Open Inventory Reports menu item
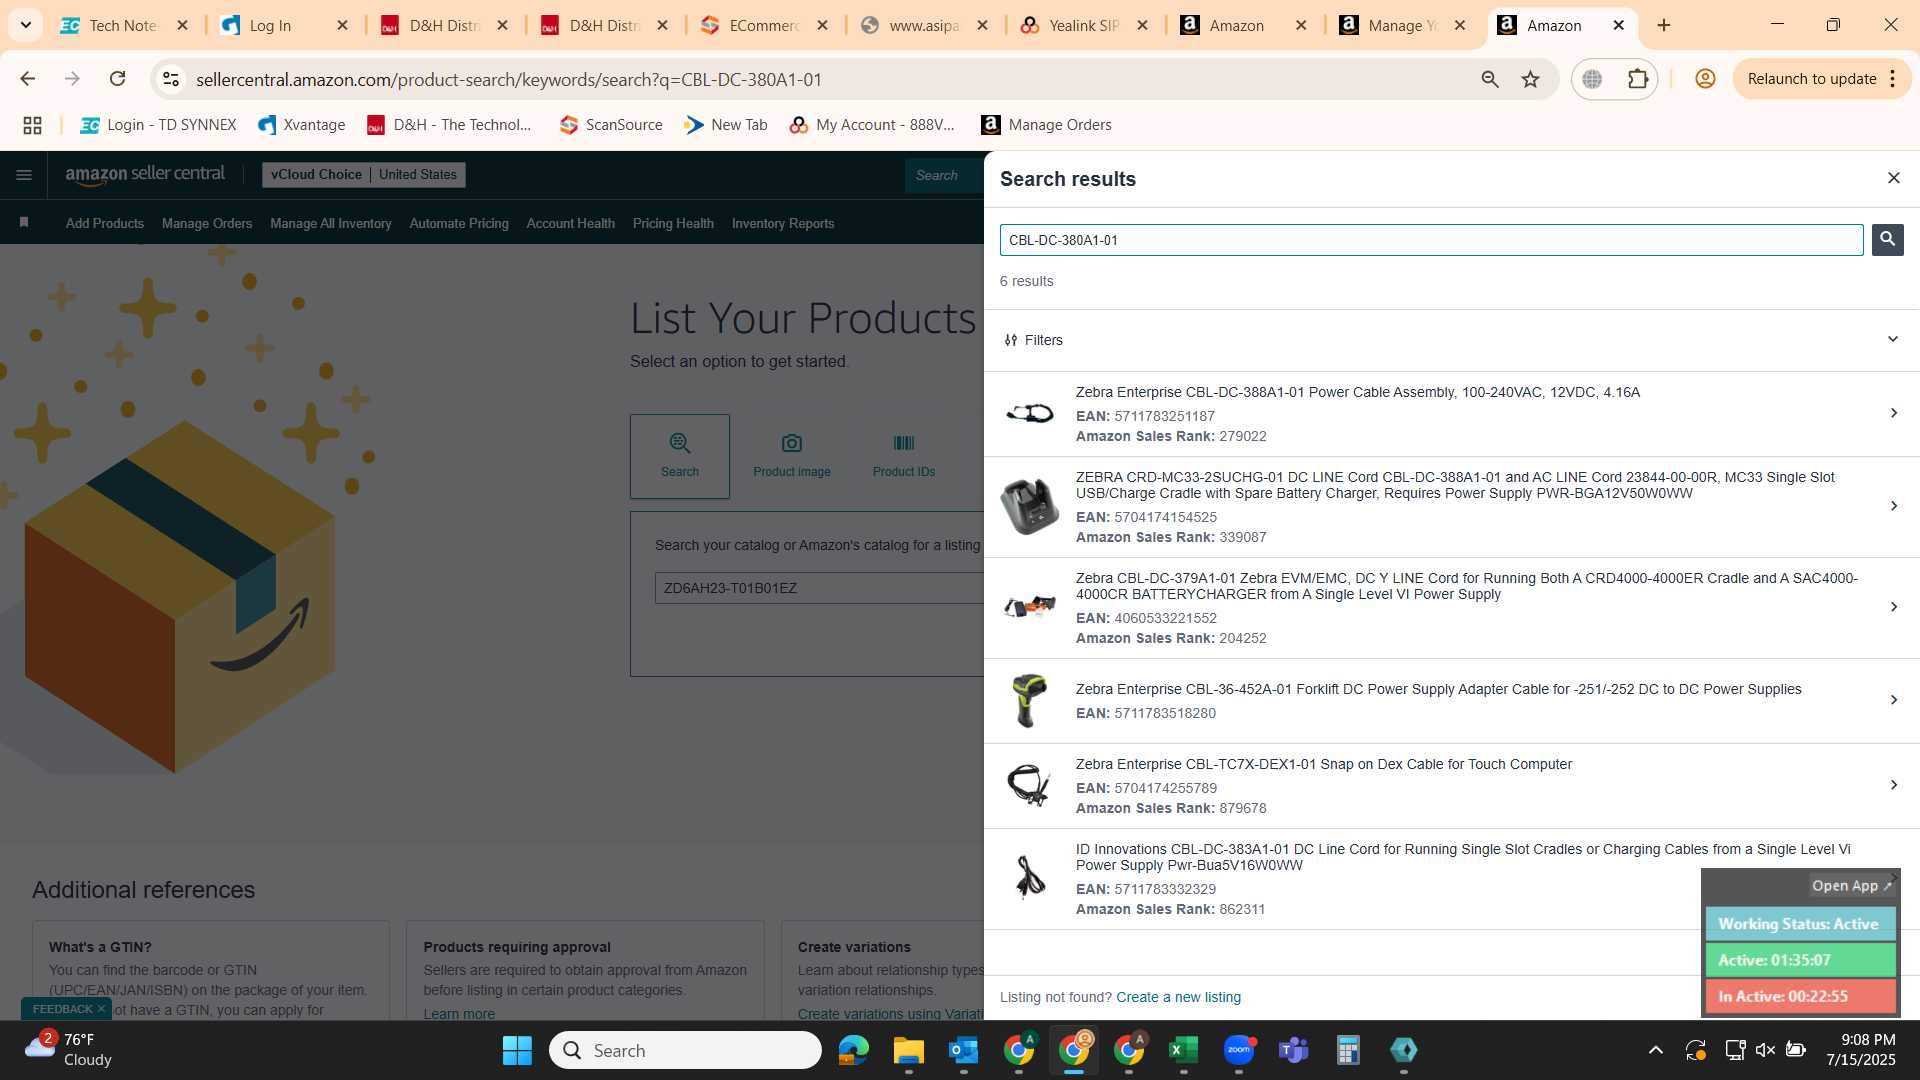The image size is (1920, 1080). tap(783, 223)
